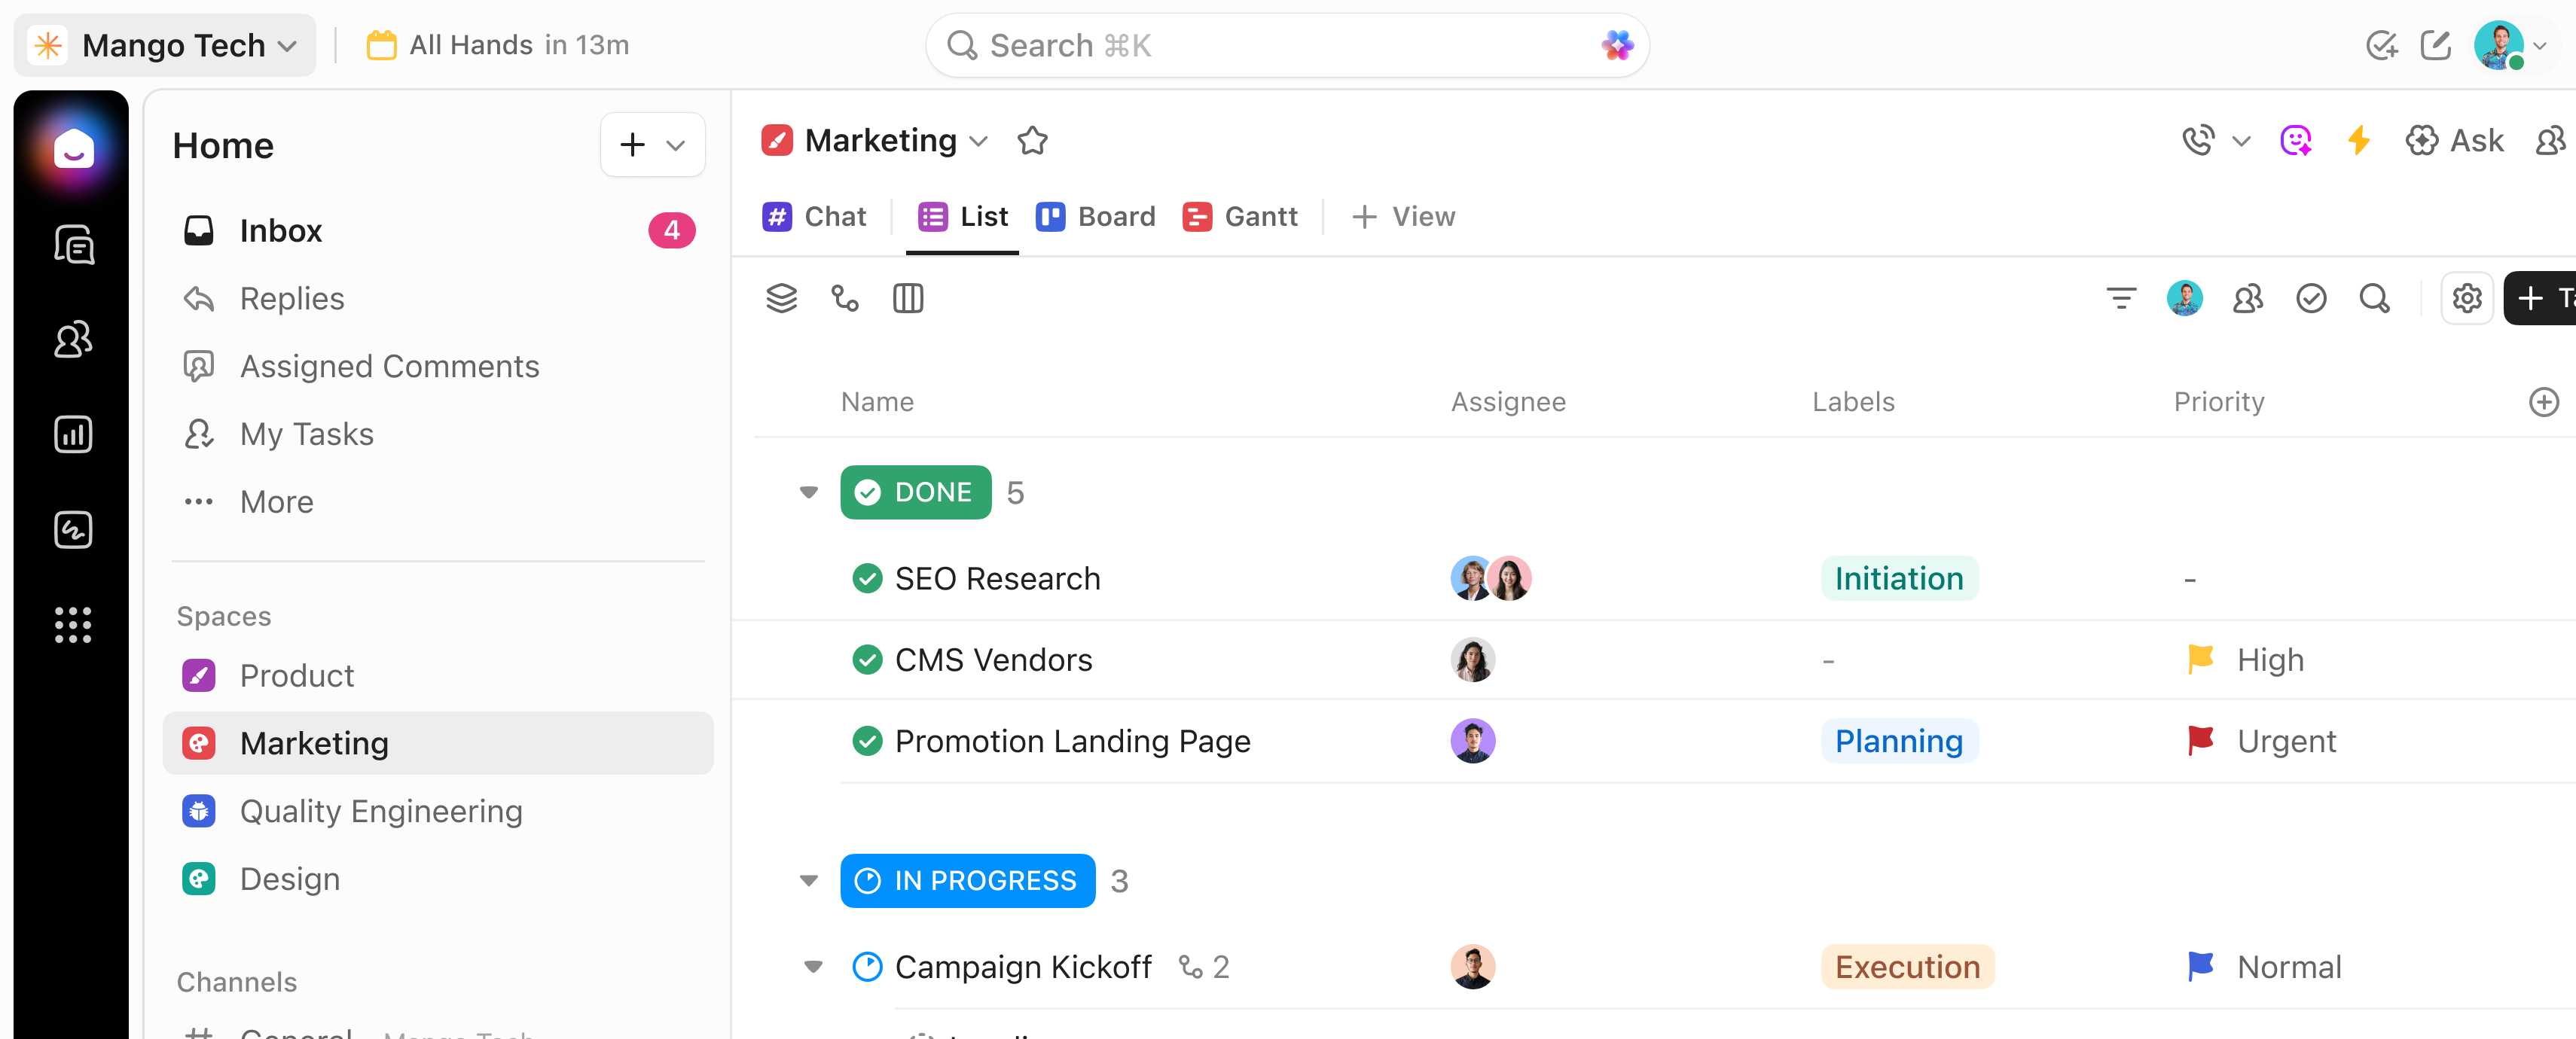The image size is (2576, 1039).
Task: Open the Inbox in the sidebar
Action: [280, 230]
